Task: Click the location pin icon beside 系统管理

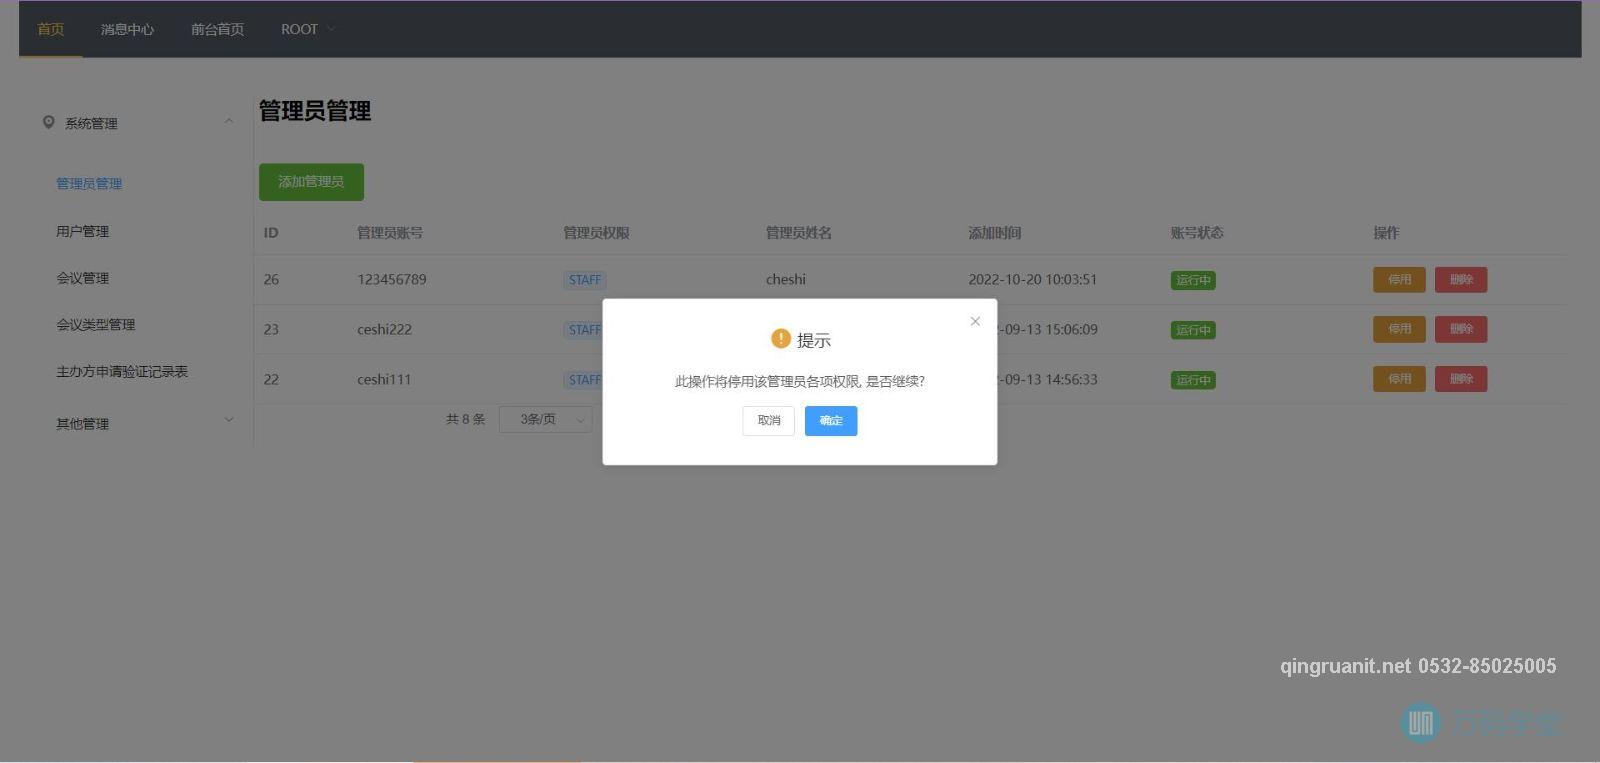Action: [x=48, y=122]
